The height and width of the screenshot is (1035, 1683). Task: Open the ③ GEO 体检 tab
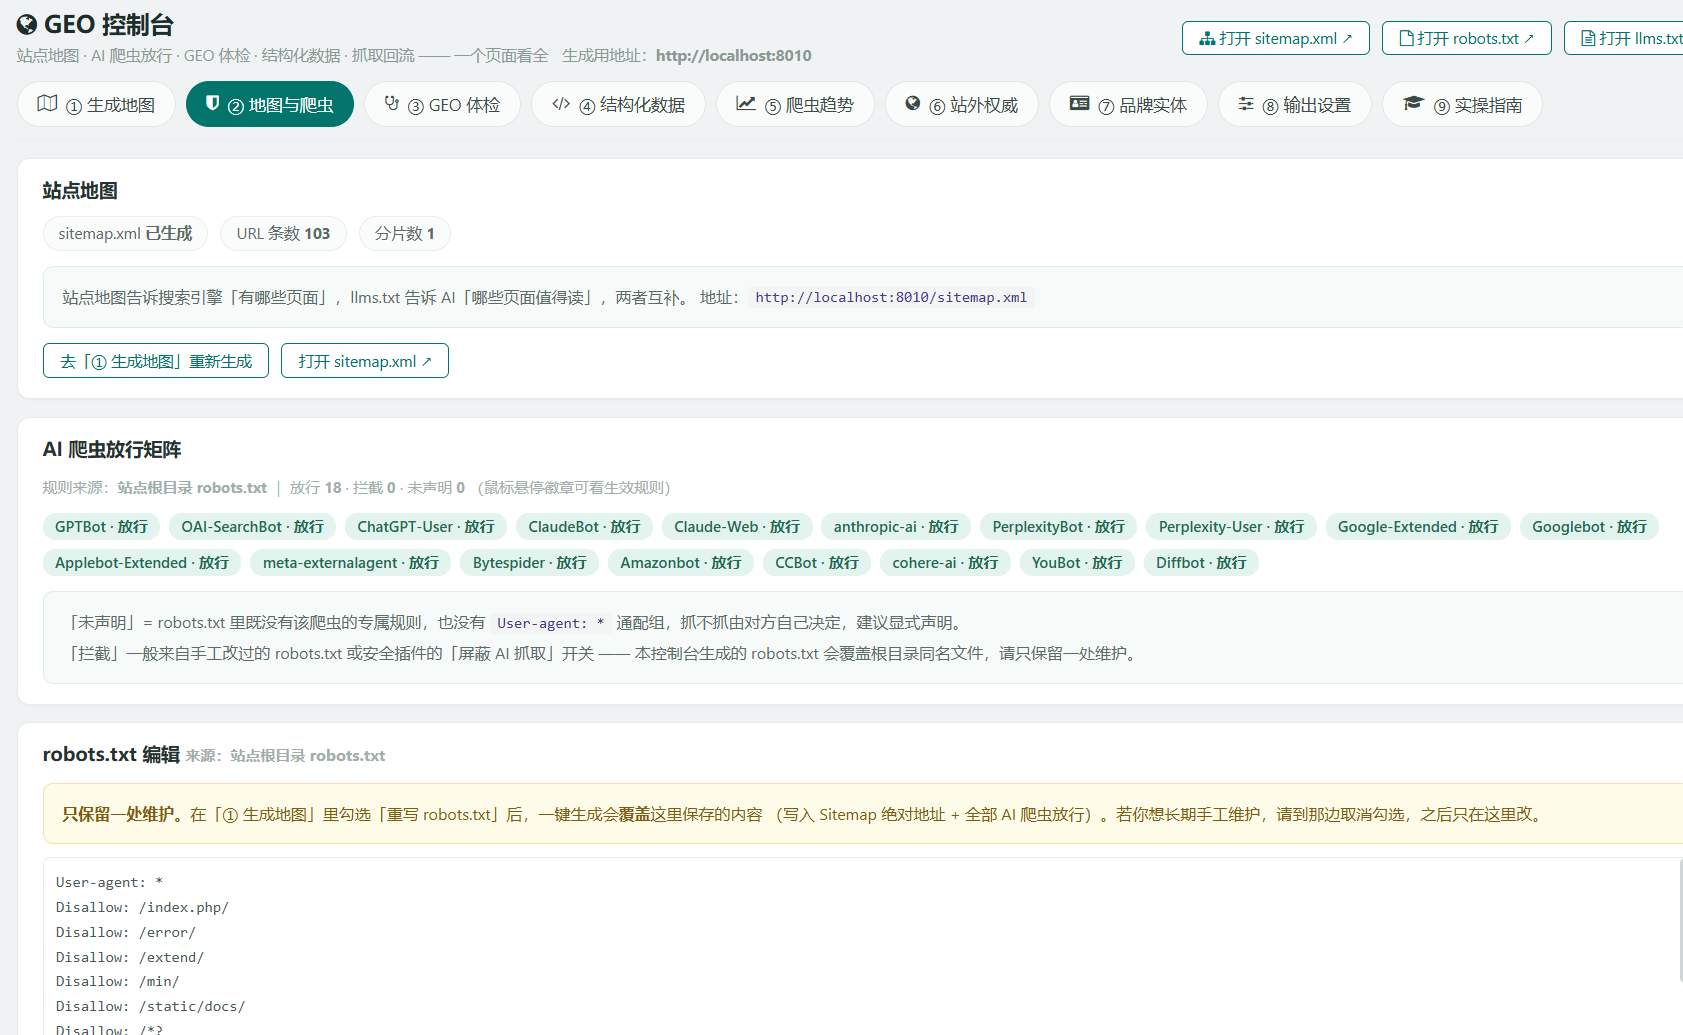pos(442,104)
